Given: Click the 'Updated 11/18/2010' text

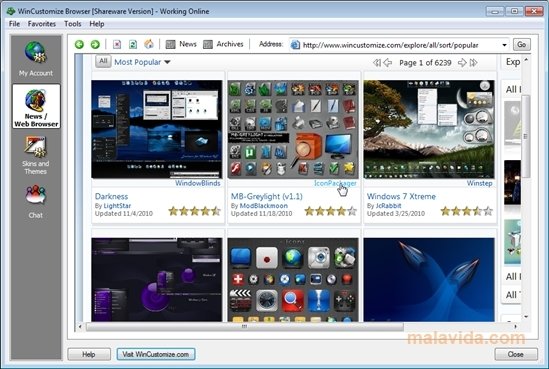Looking at the screenshot, I should (262, 214).
